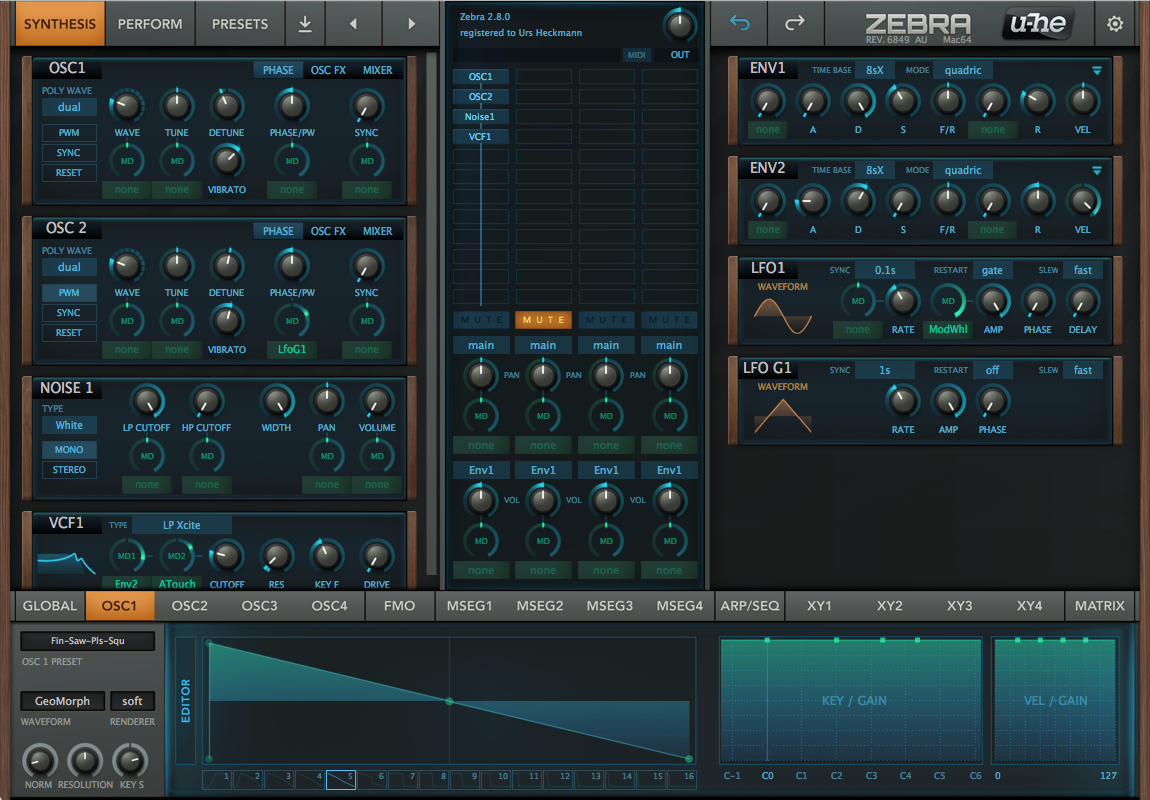
Task: Go to the previous preset arrow
Action: pyautogui.click(x=353, y=23)
